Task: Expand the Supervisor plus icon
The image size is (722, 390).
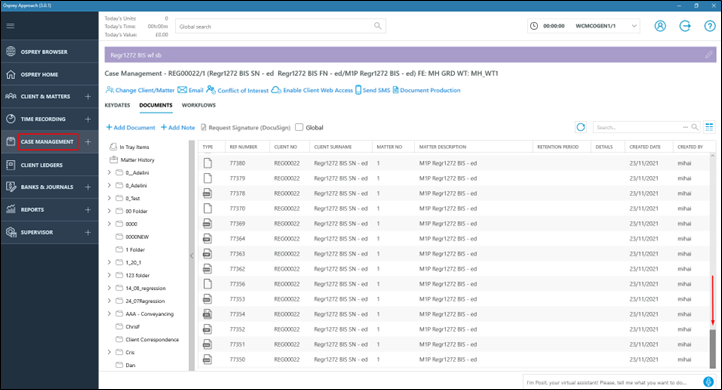Action: tap(88, 232)
